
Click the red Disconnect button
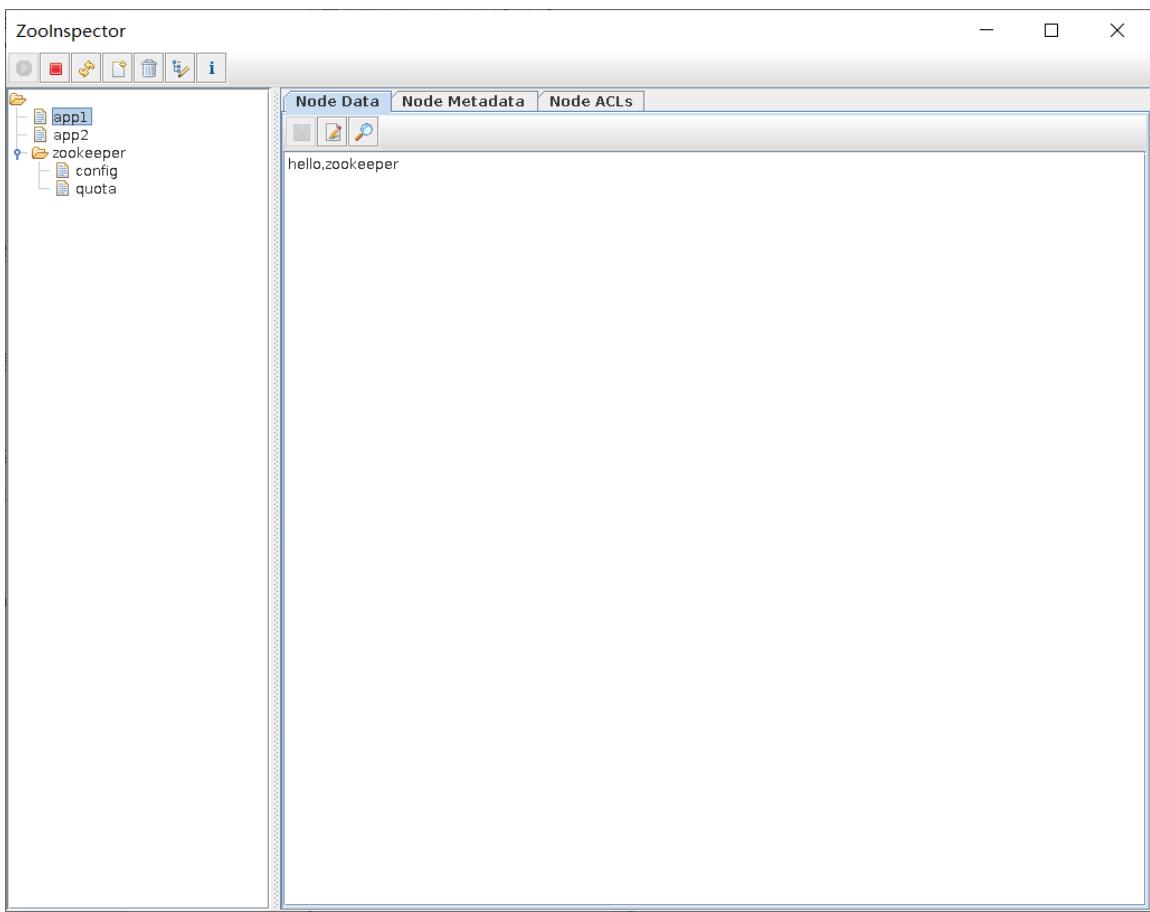(55, 68)
